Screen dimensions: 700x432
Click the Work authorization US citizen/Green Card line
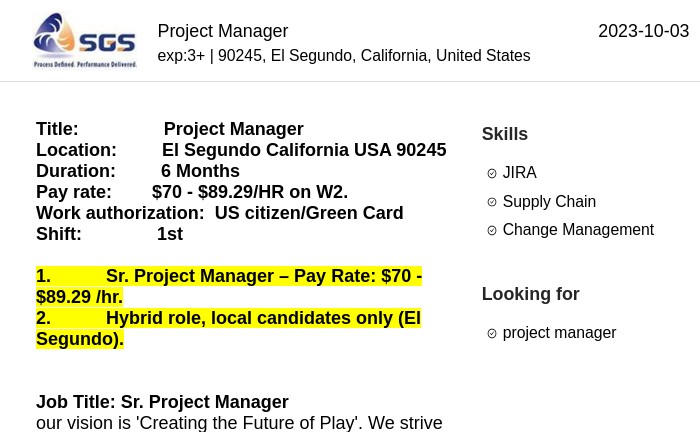coord(220,213)
